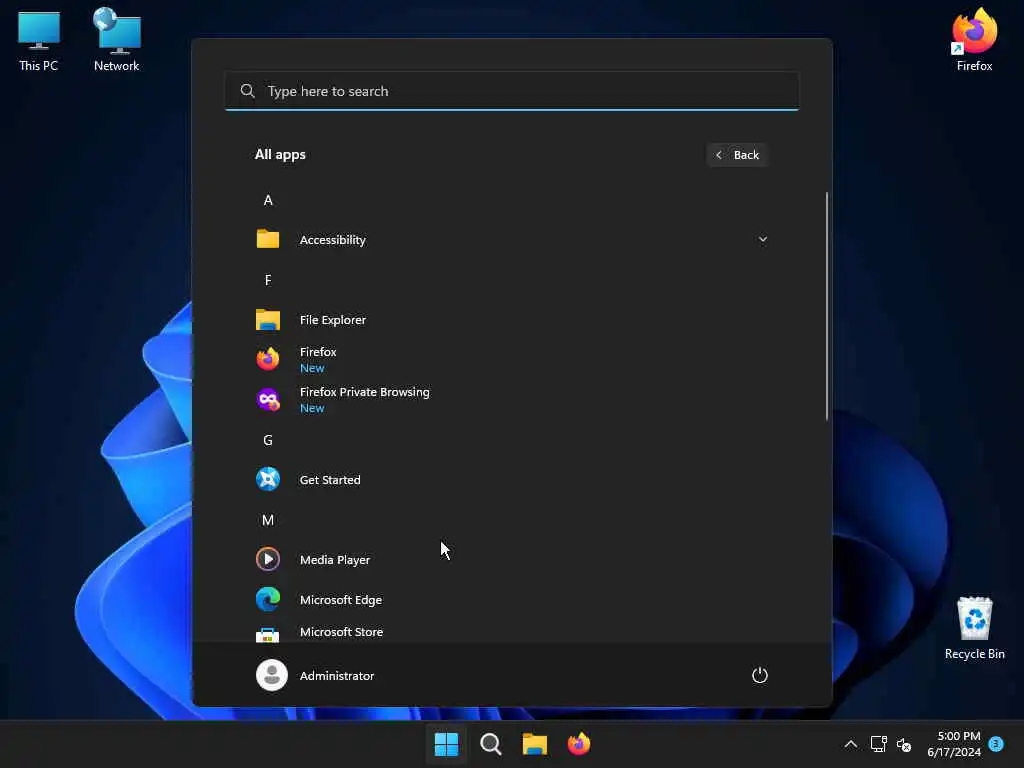Click the Back button in All apps
This screenshot has height=768, width=1024.
click(737, 155)
